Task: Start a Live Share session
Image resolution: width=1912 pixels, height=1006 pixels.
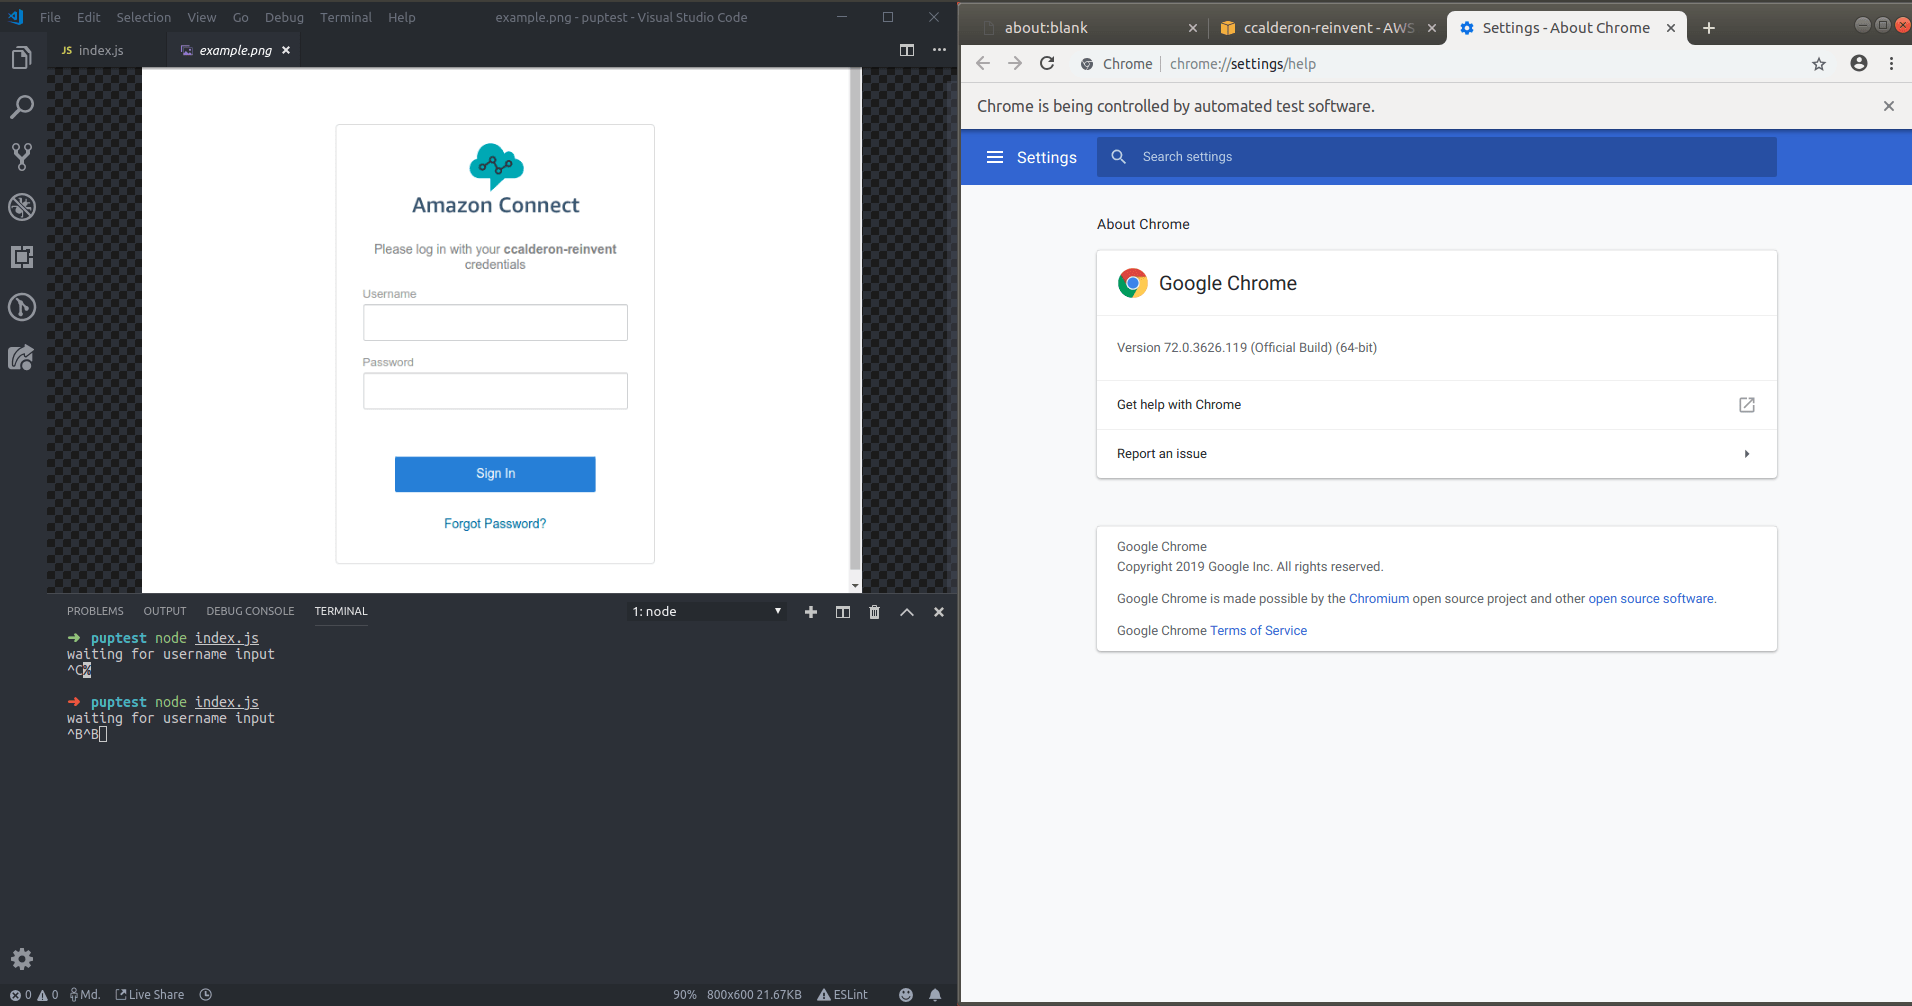Action: [149, 994]
